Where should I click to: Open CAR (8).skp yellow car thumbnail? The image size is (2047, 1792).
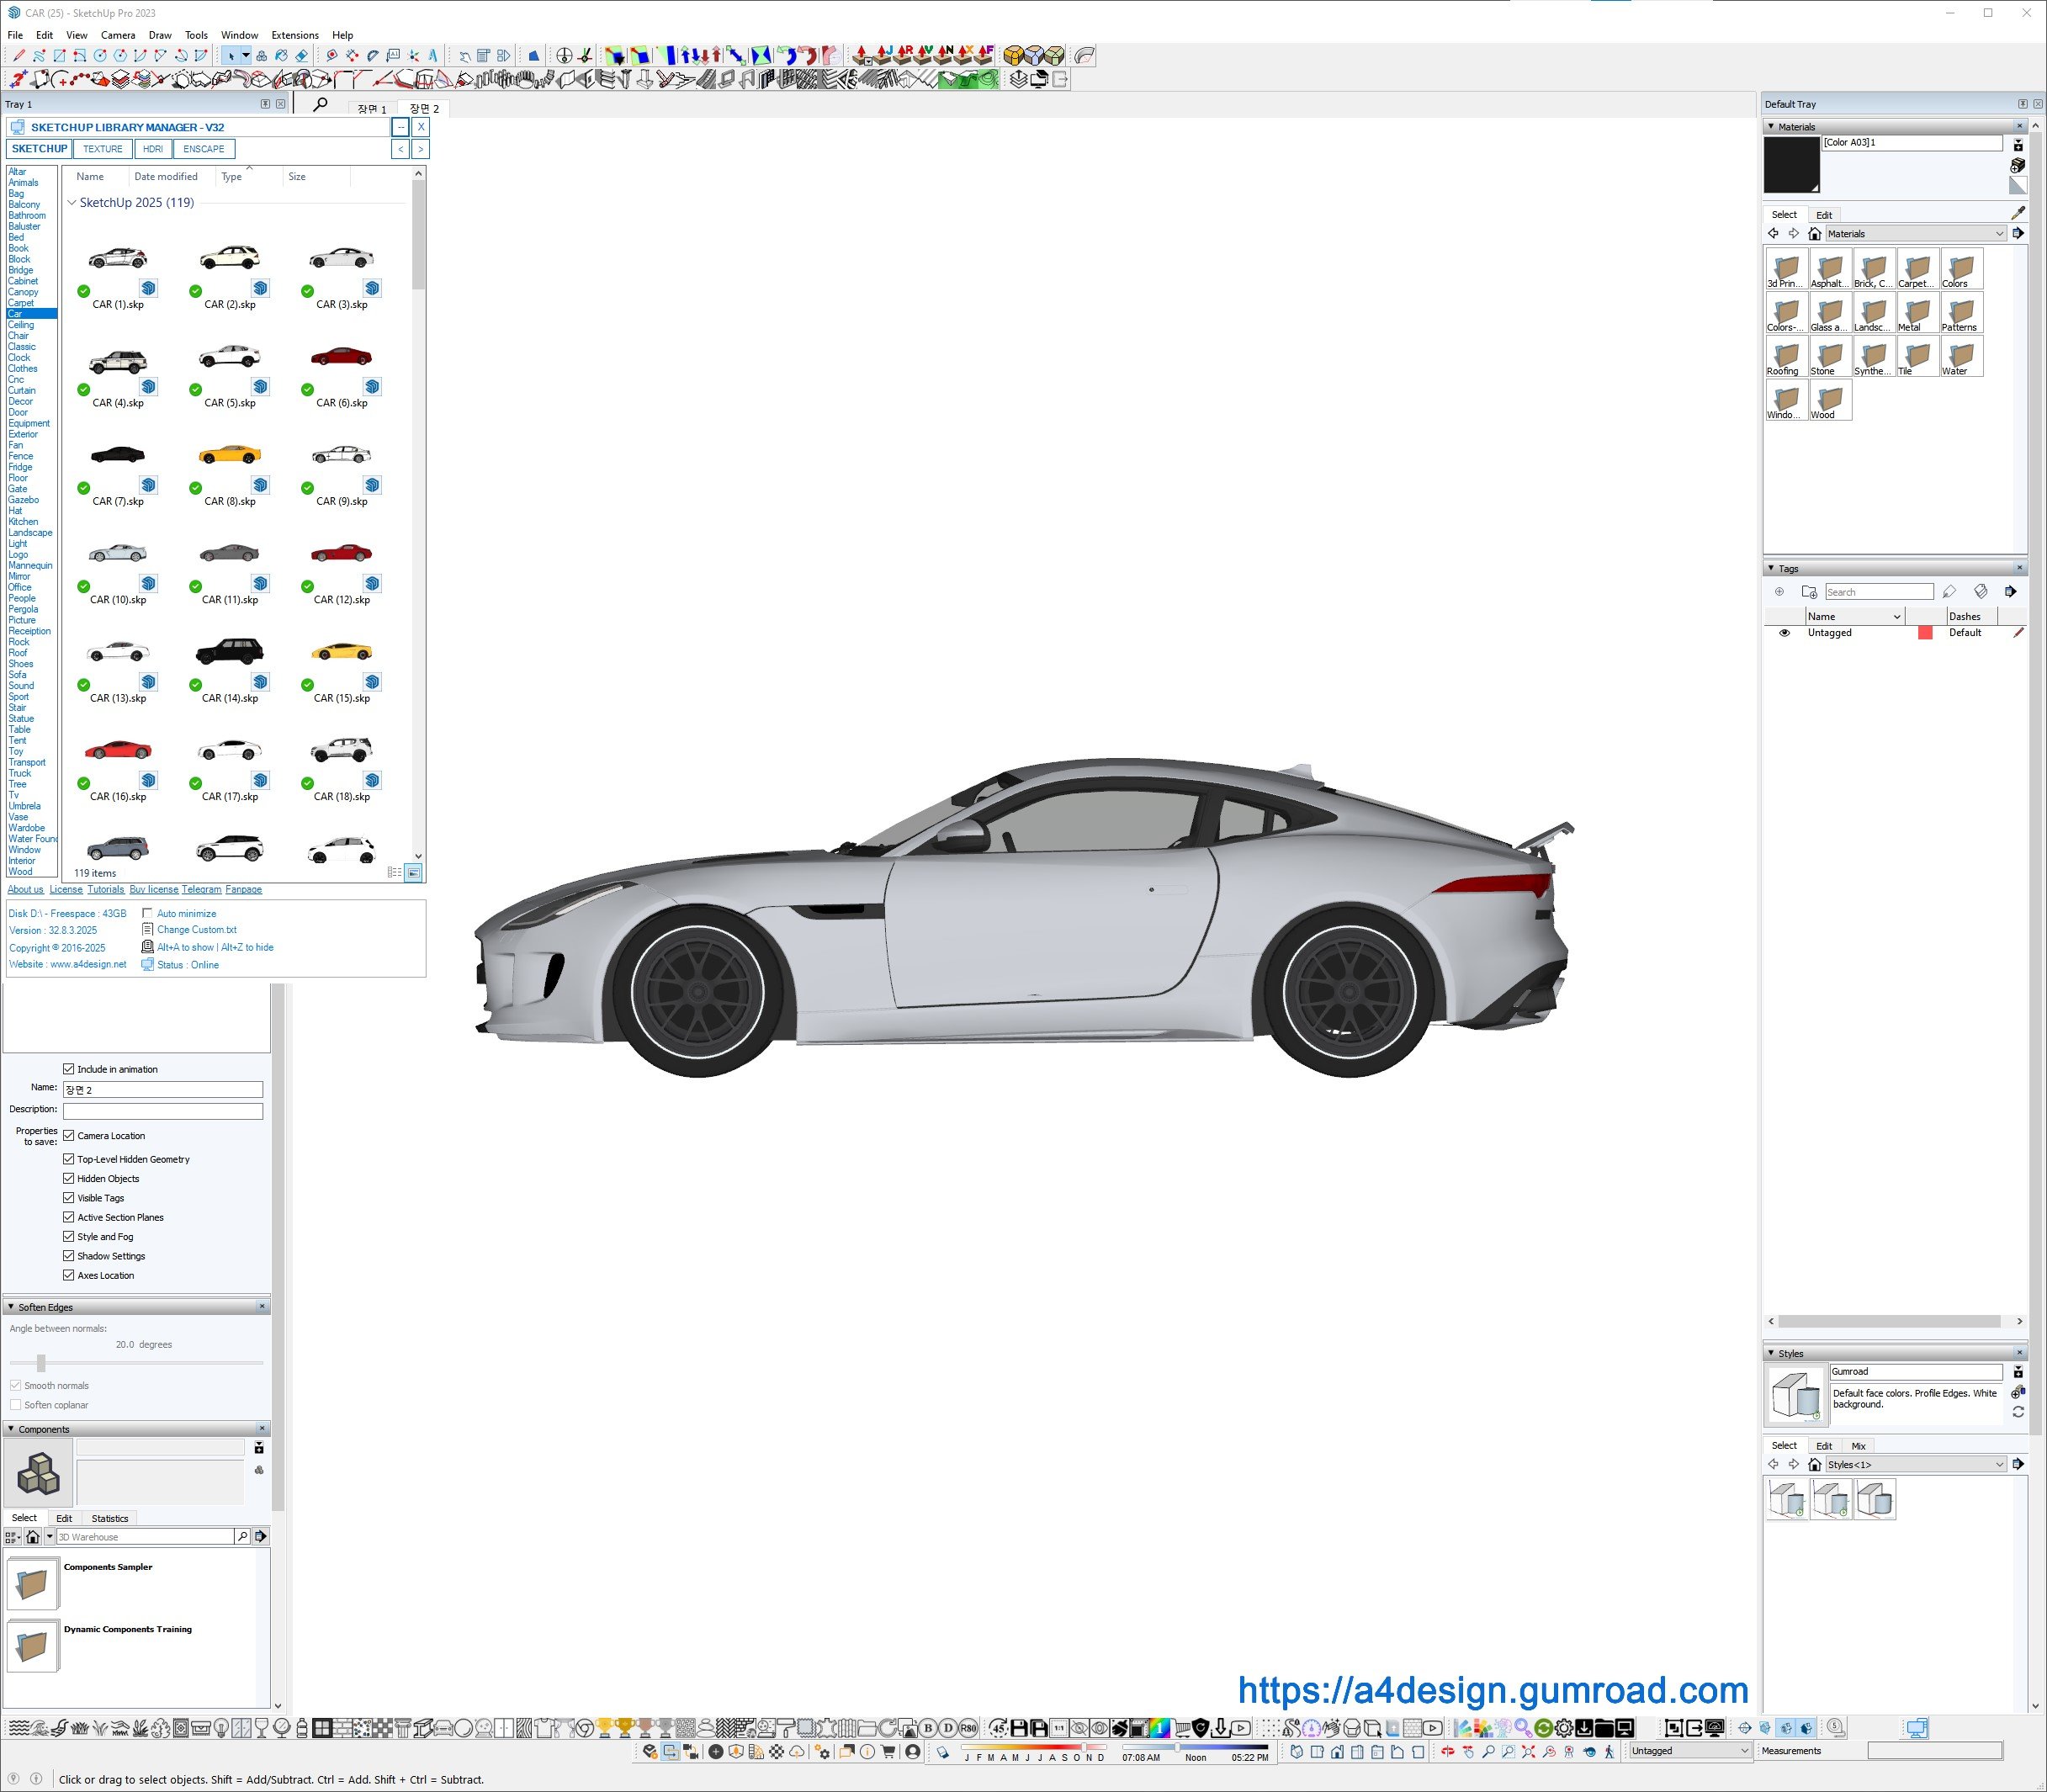coord(230,455)
